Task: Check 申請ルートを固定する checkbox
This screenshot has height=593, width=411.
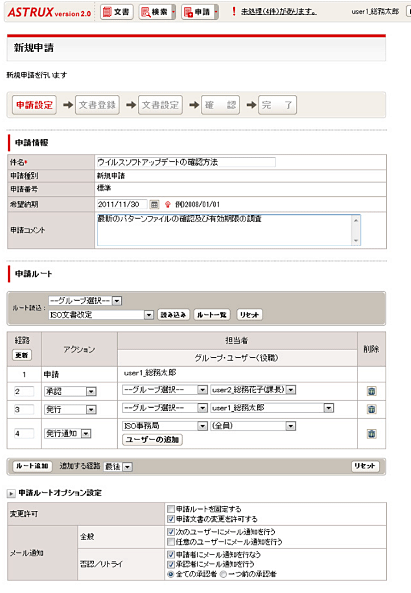Action: pos(171,509)
